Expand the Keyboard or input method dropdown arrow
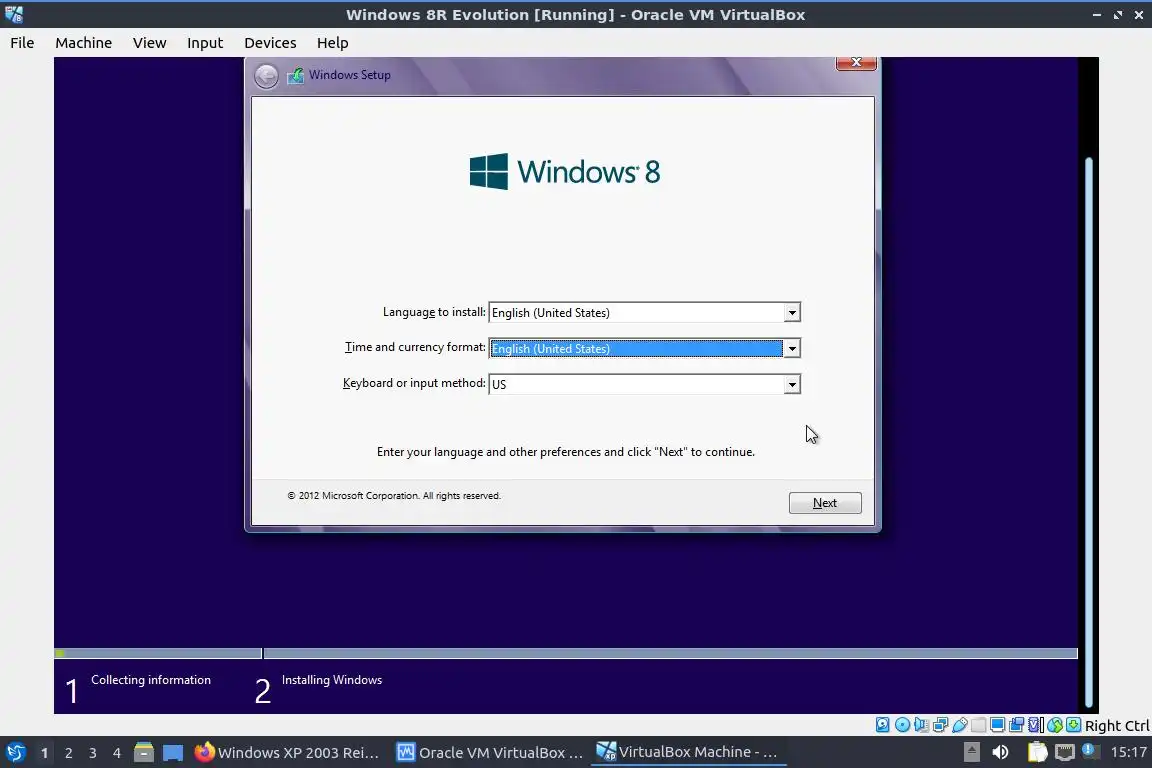 point(792,384)
